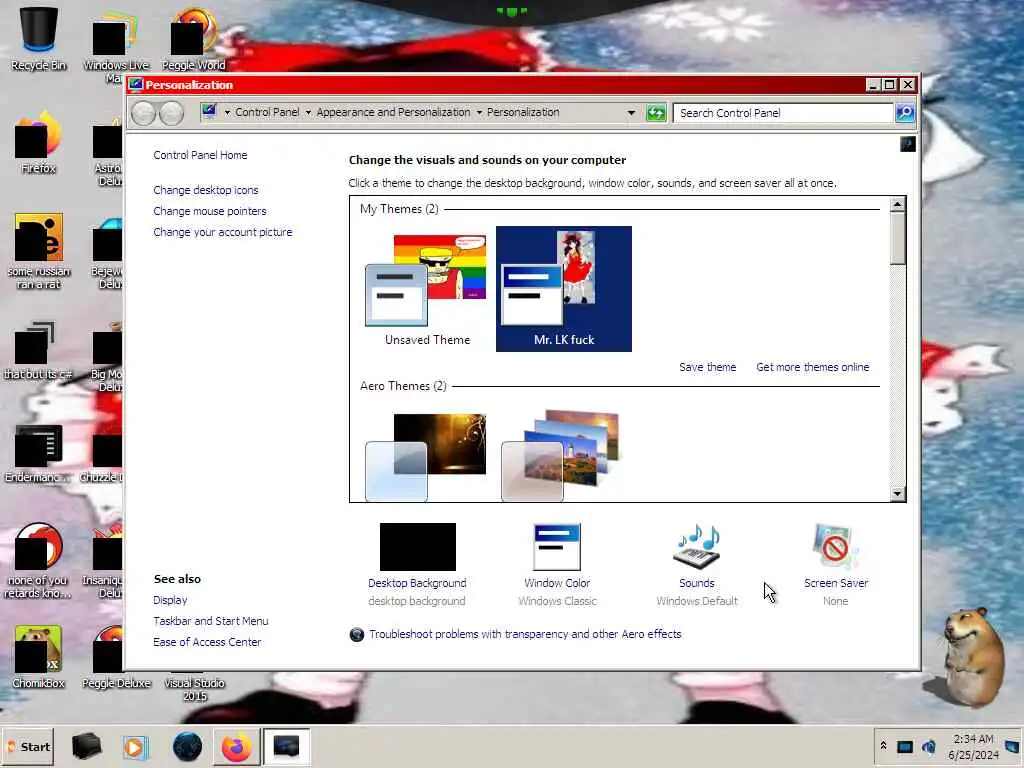Open the 'none of you retards kno...' desktop icon

coord(38,560)
